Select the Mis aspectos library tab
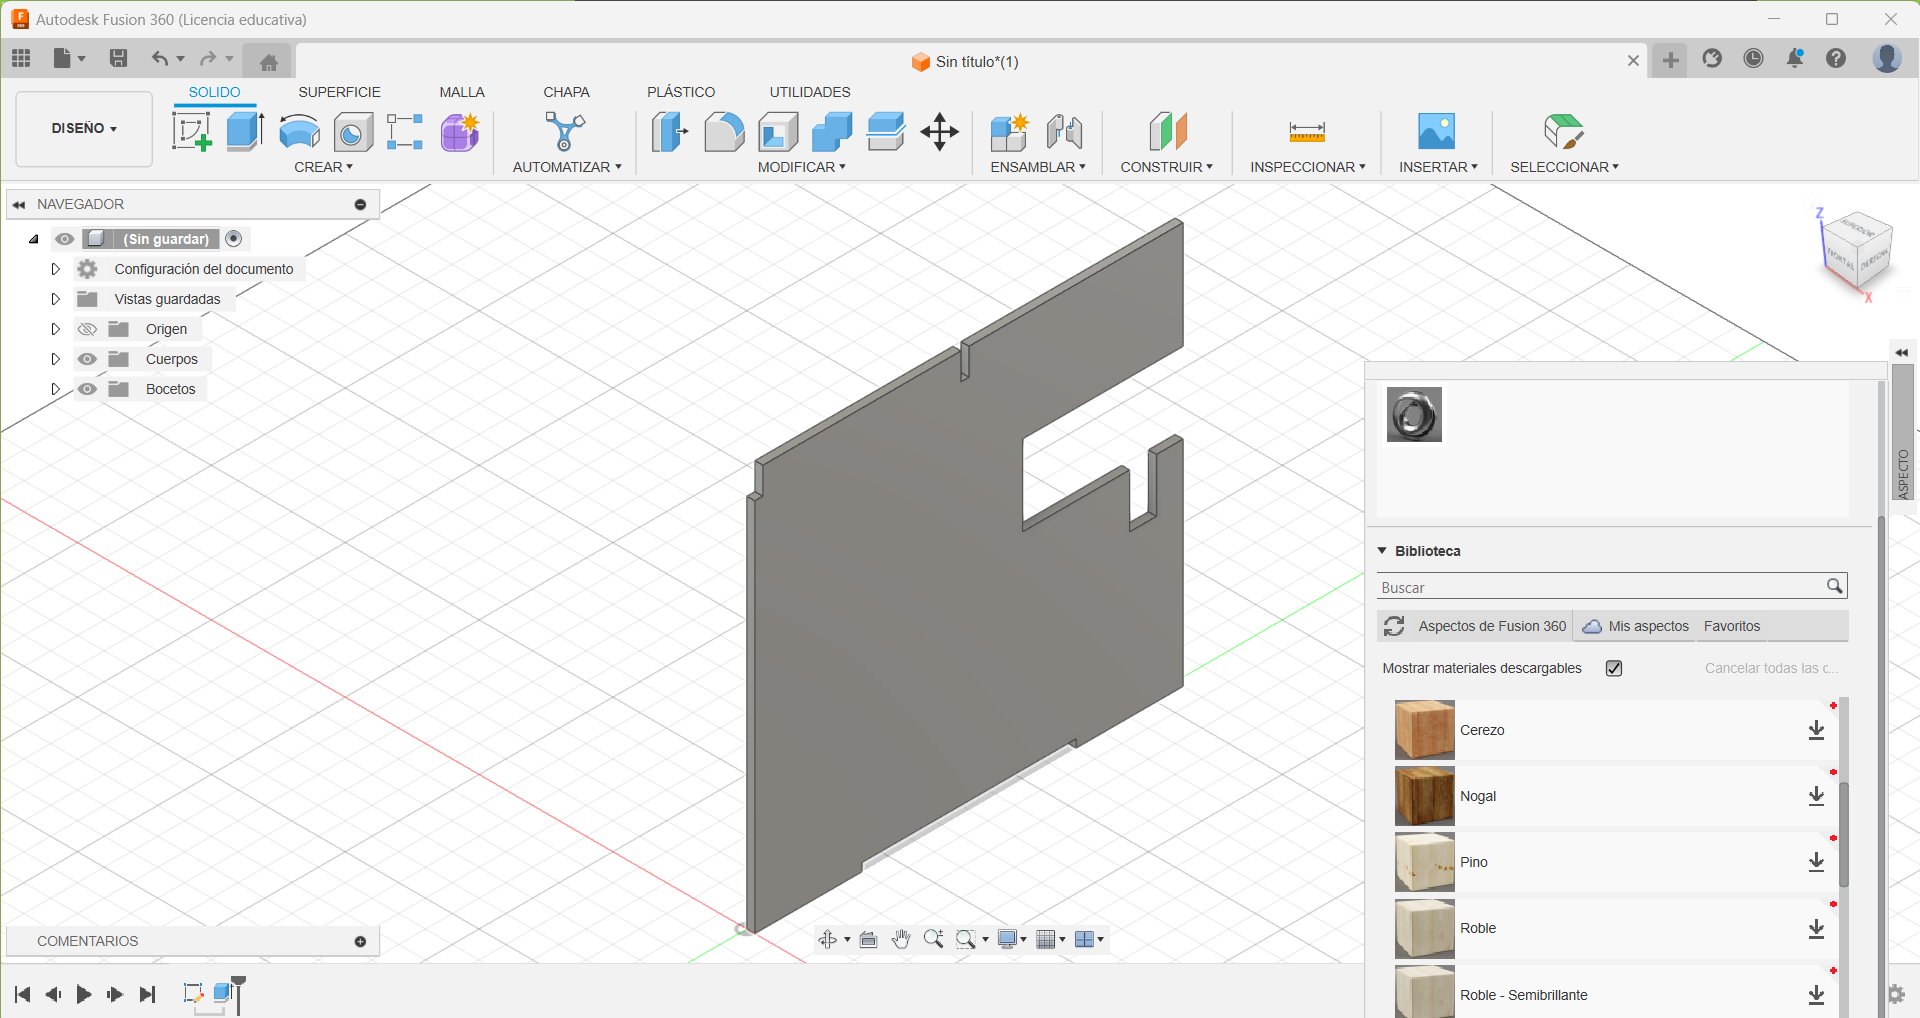Image resolution: width=1920 pixels, height=1018 pixels. tap(1636, 626)
